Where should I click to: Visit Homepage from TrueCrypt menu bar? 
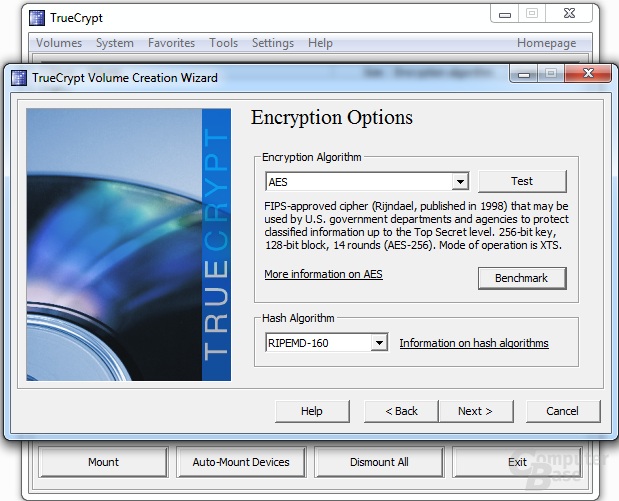tap(546, 43)
